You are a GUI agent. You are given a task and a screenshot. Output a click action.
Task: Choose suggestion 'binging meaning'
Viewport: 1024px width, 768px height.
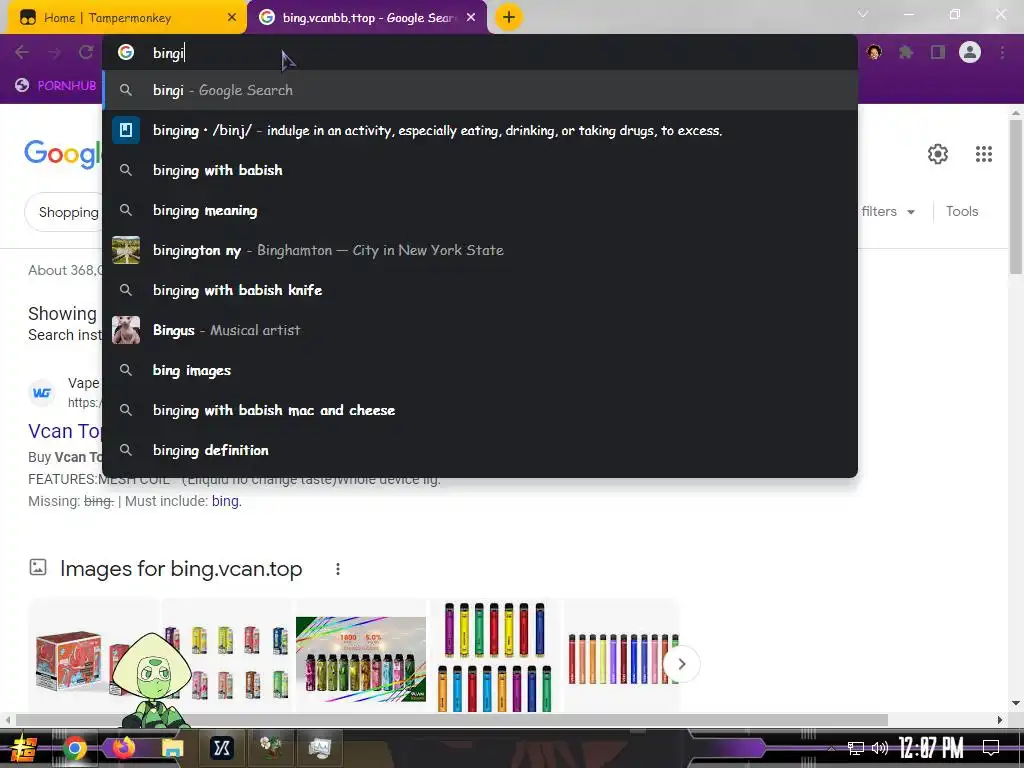pos(480,210)
